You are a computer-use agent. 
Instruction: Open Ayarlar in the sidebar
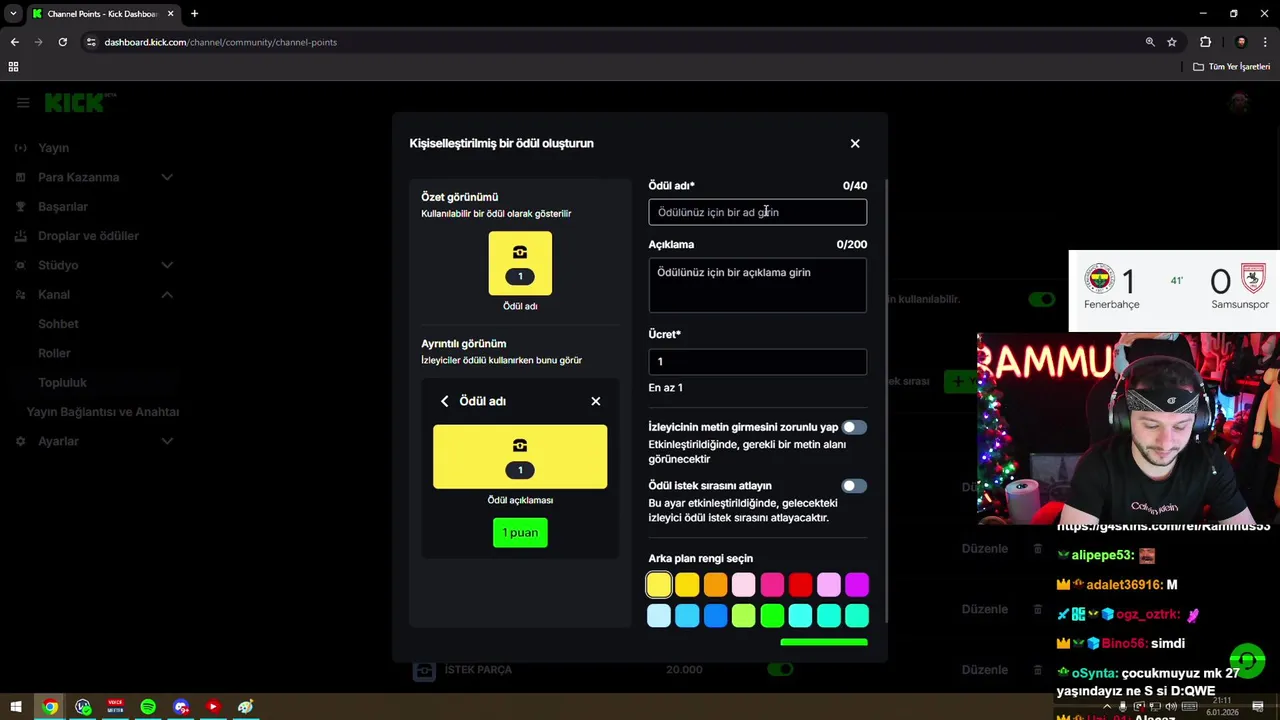click(x=58, y=441)
